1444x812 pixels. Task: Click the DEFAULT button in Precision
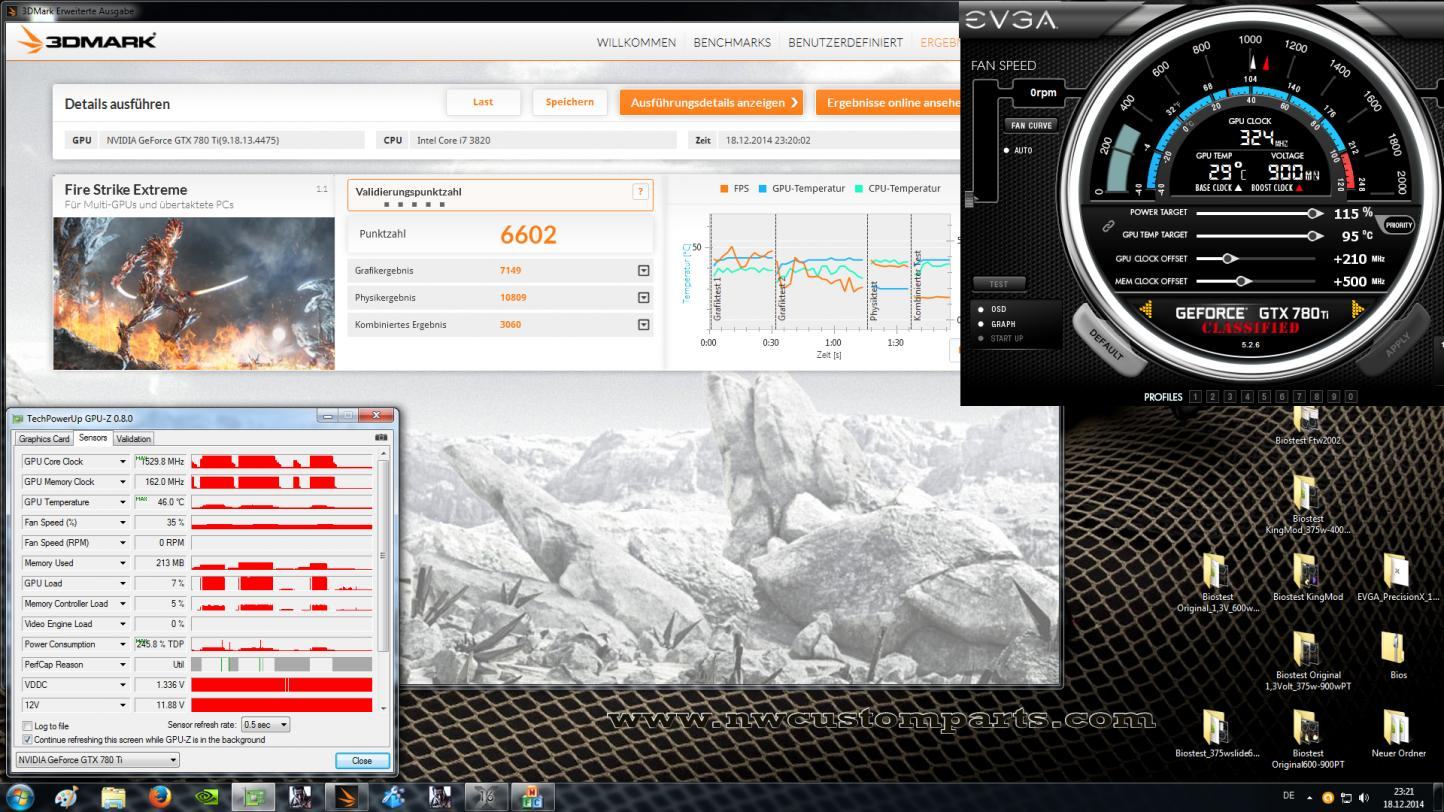(1105, 342)
